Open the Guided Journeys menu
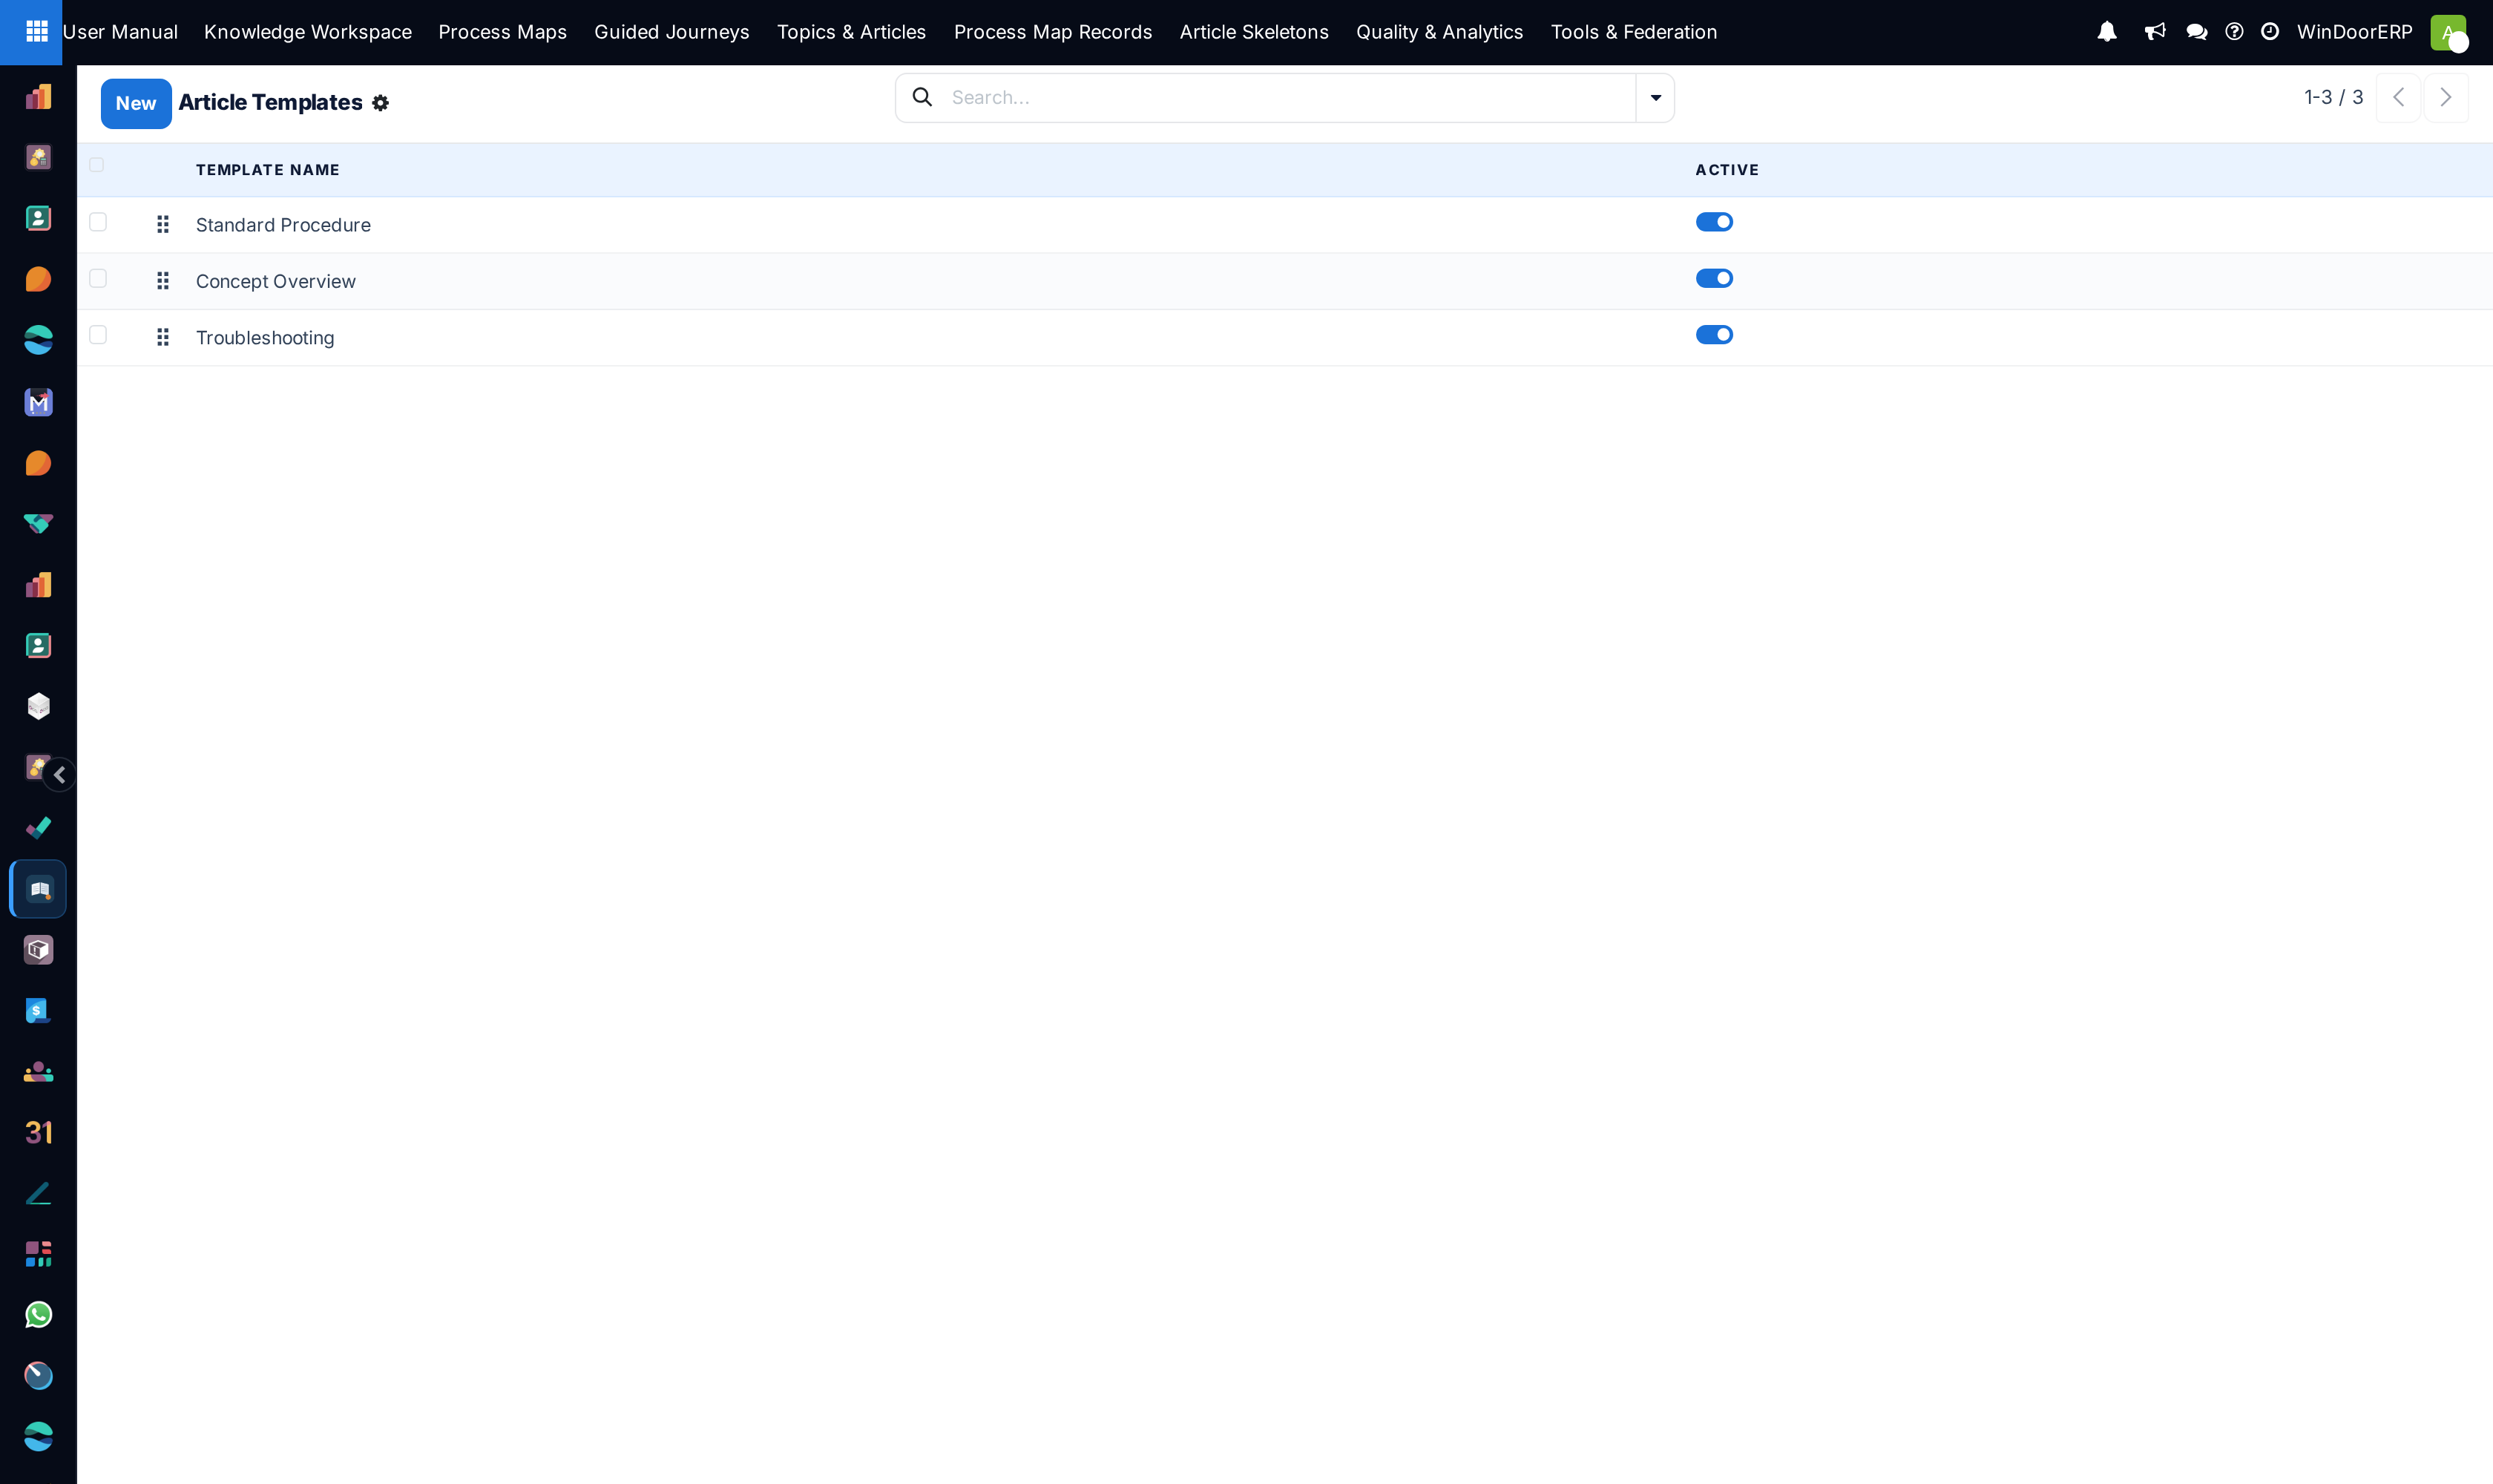2493x1484 pixels. click(x=672, y=32)
